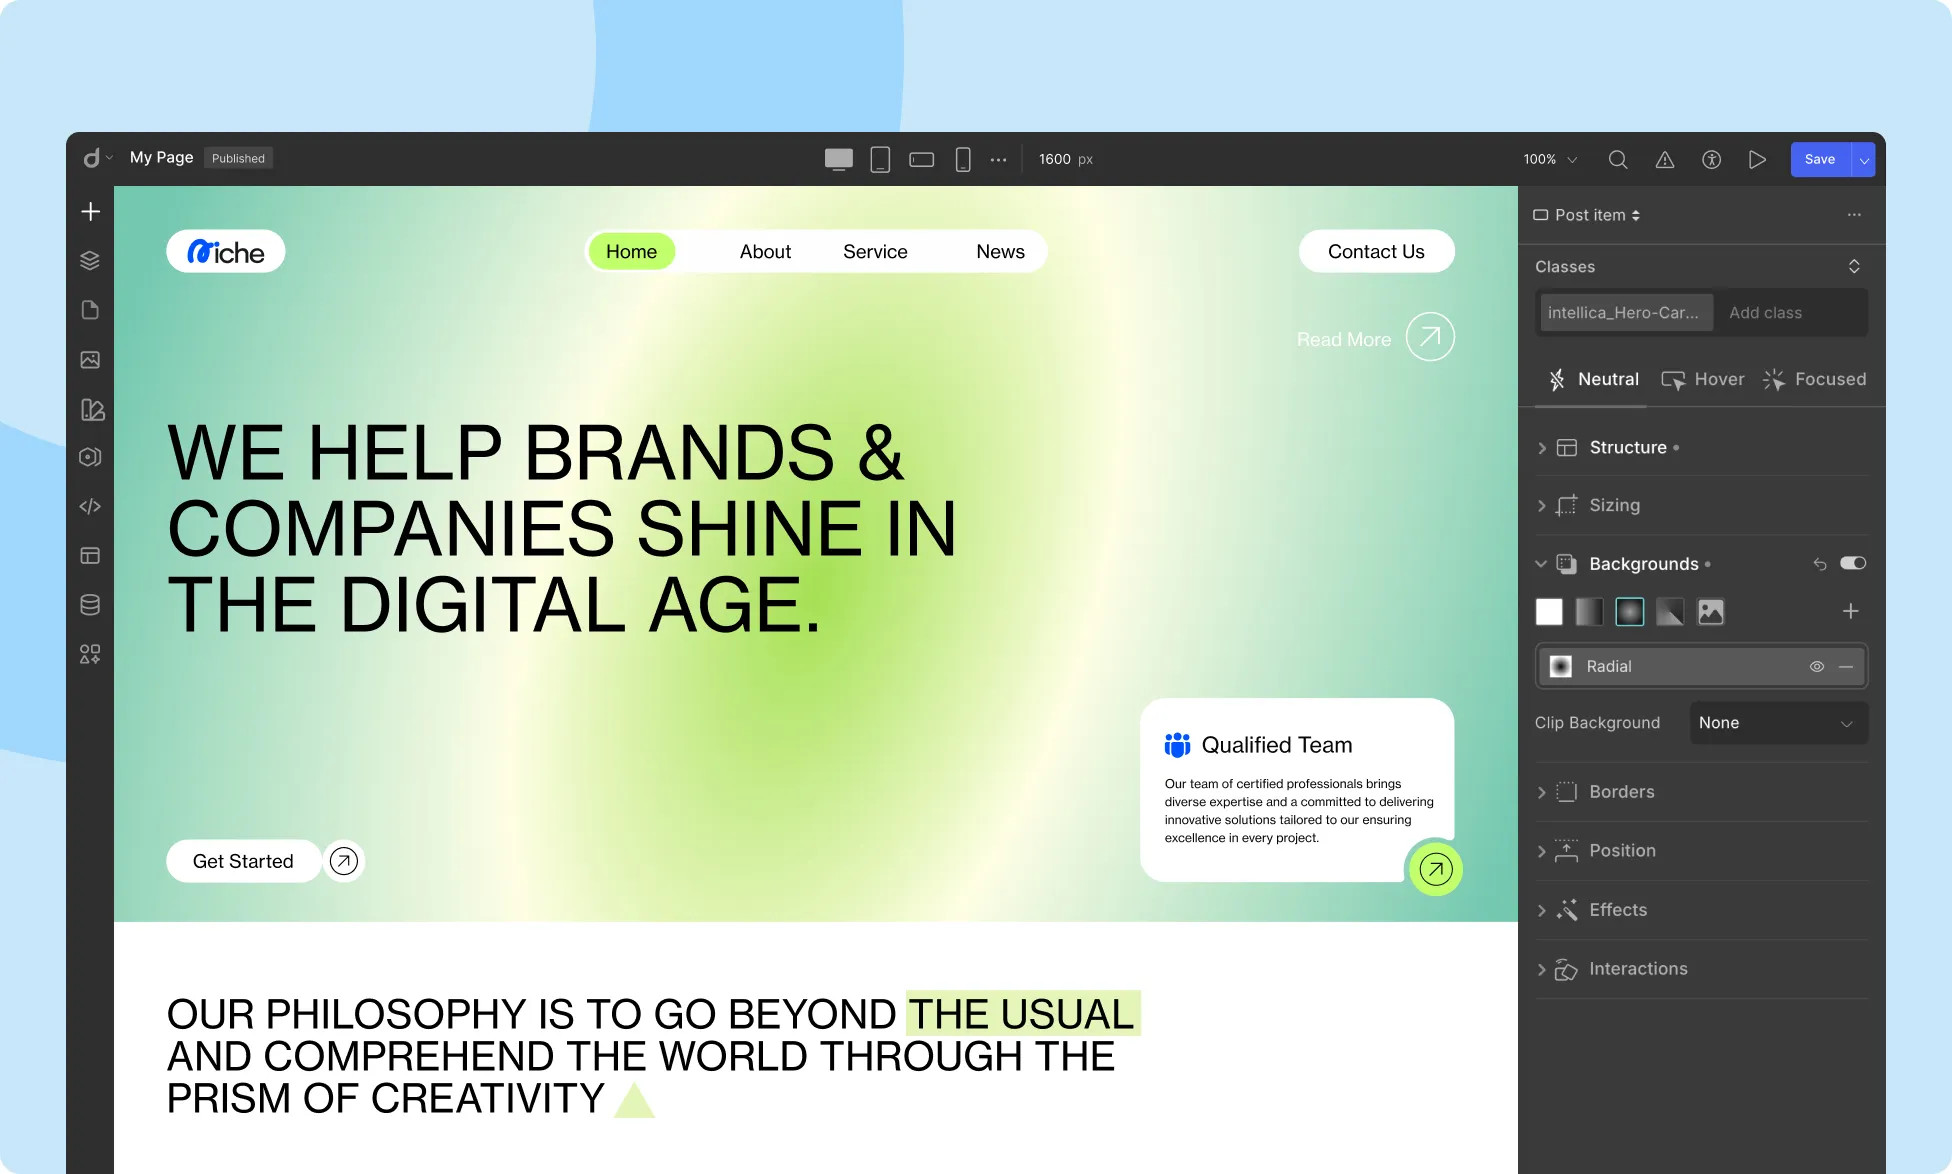The image size is (1952, 1174).
Task: Open the Layers panel icon
Action: [x=90, y=261]
